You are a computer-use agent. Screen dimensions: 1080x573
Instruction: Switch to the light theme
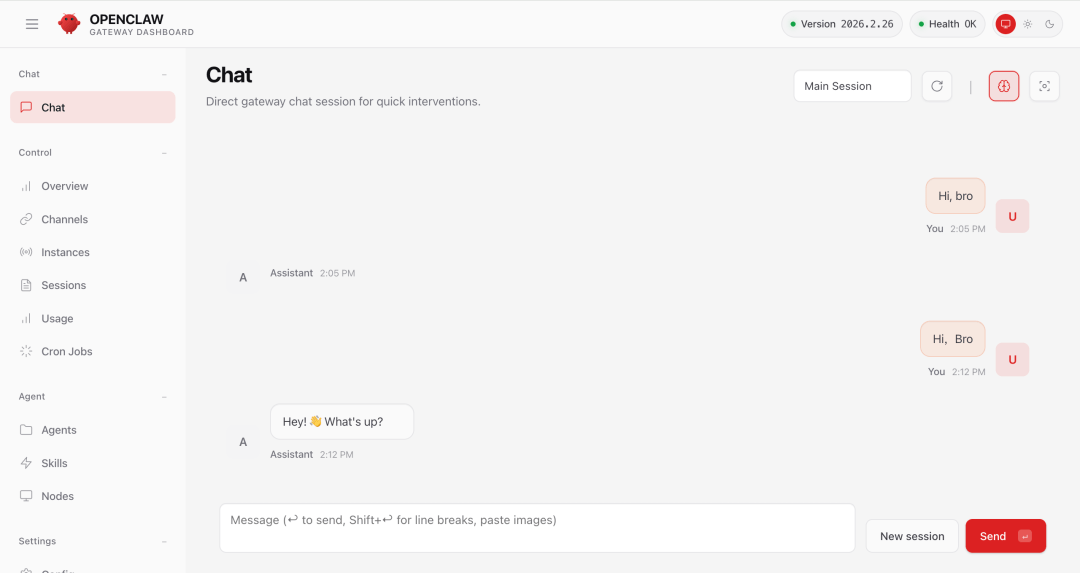click(1027, 24)
